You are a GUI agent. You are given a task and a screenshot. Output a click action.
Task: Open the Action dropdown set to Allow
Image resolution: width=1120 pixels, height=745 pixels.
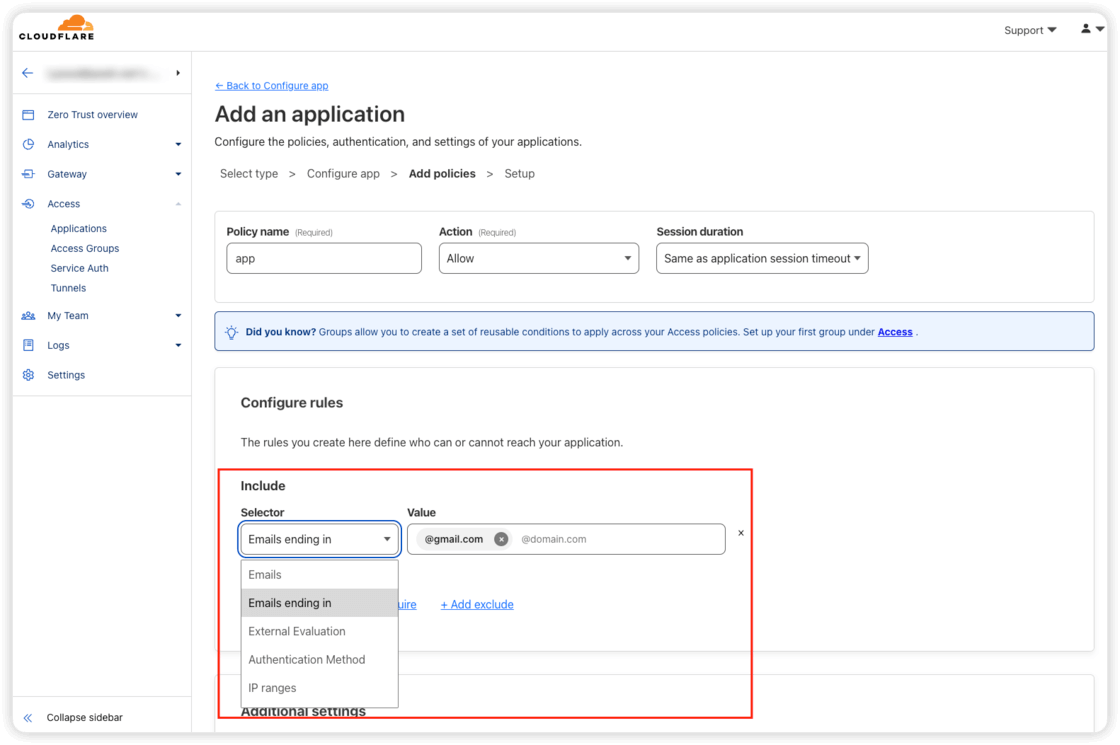point(538,258)
